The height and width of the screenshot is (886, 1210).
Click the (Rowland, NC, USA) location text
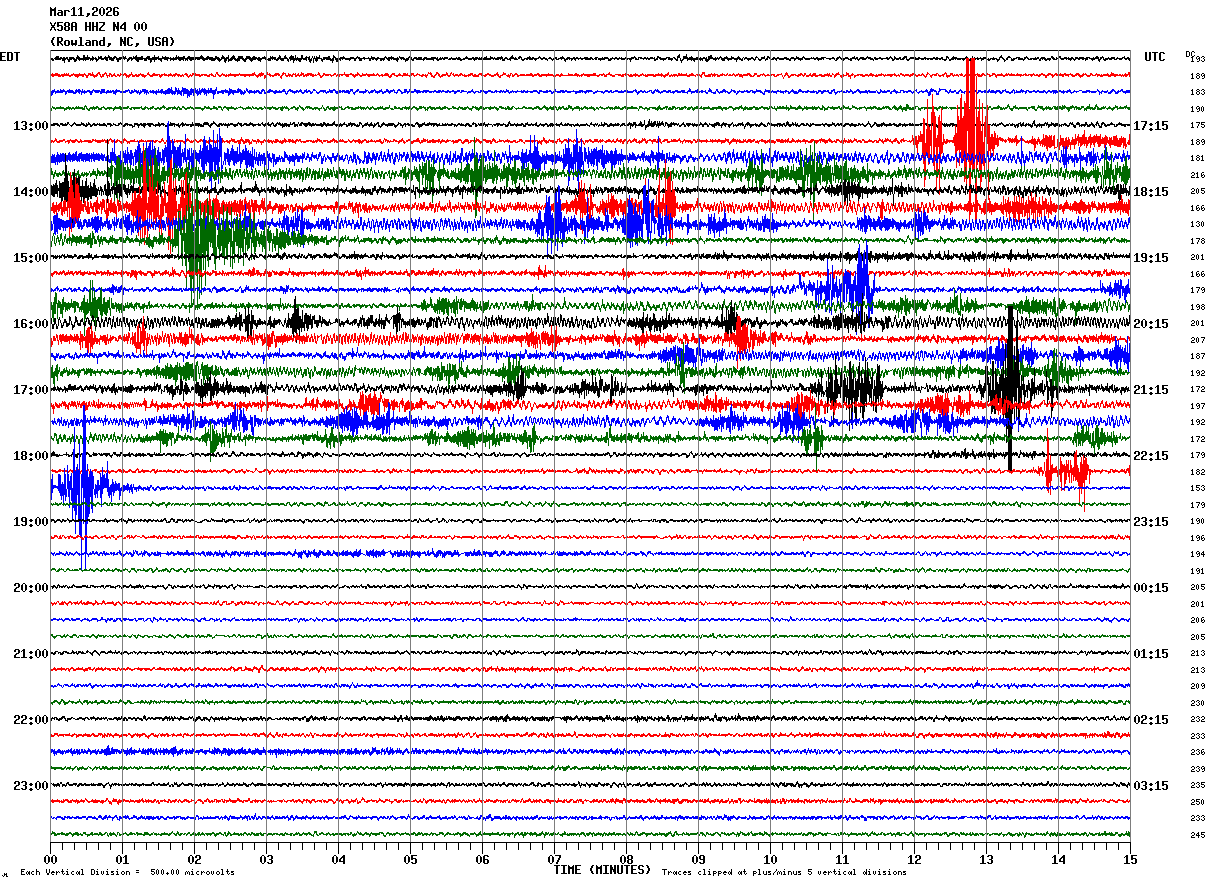(x=112, y=42)
